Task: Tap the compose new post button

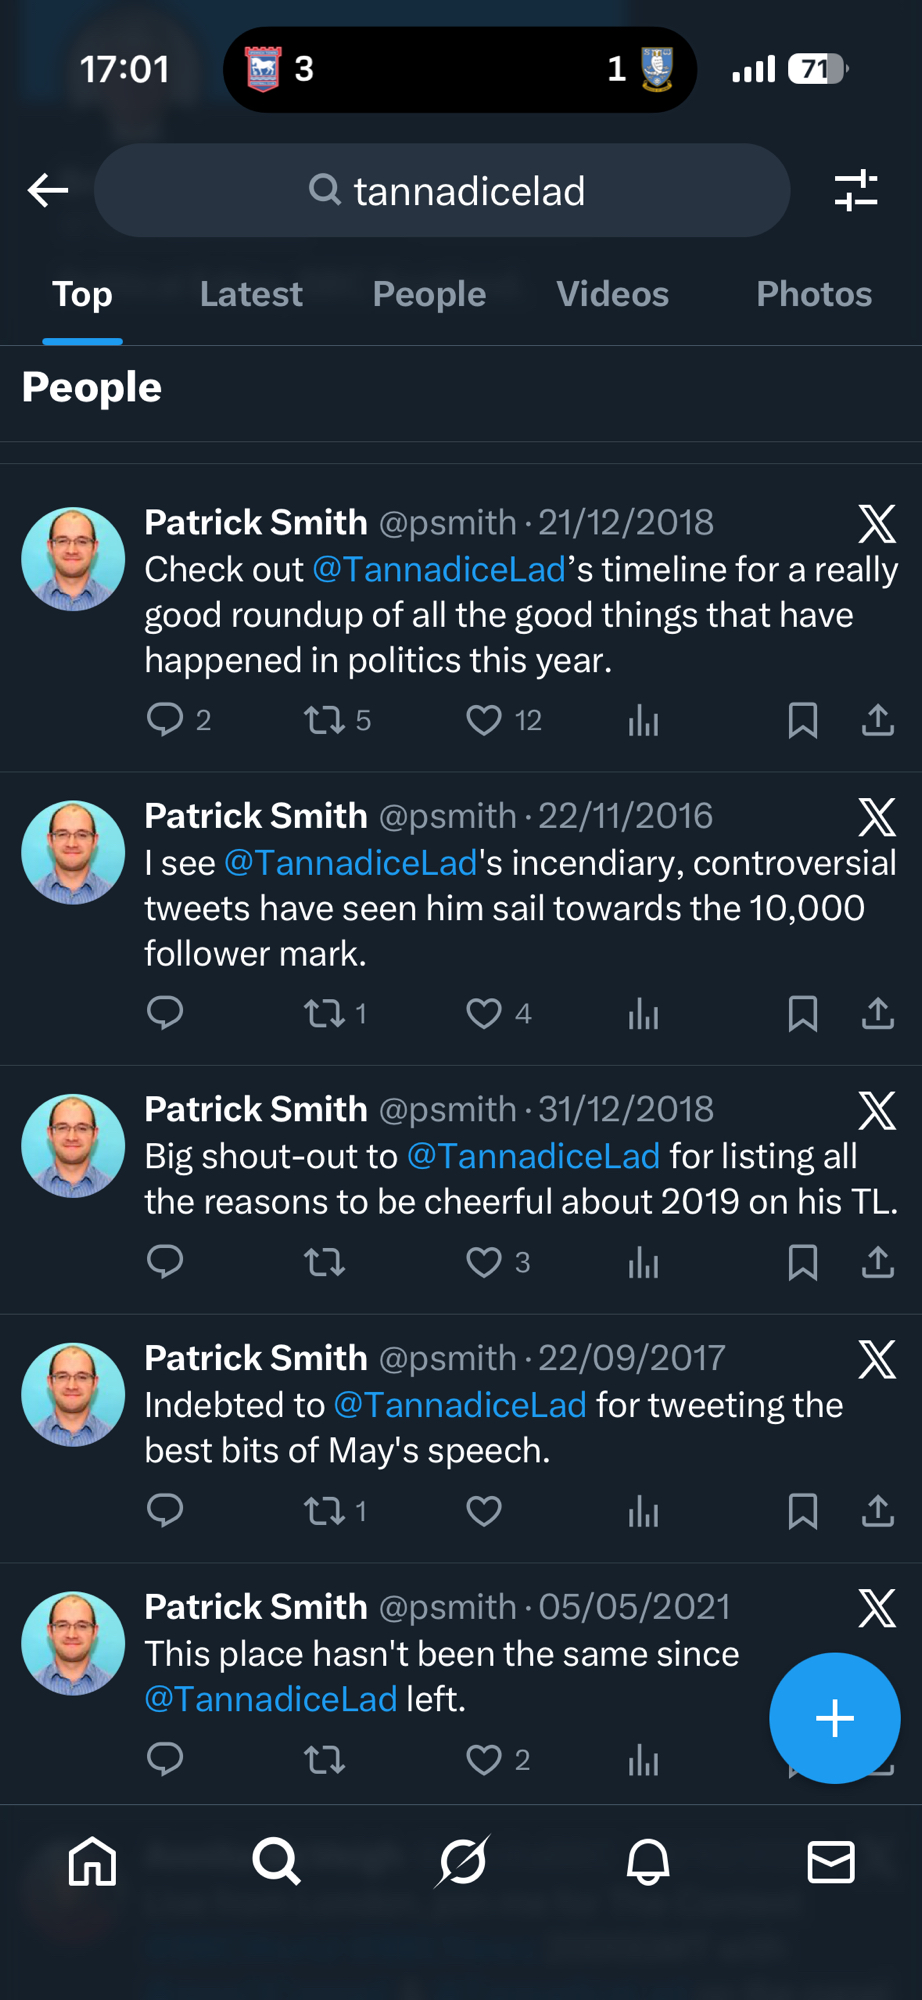Action: click(x=834, y=1718)
